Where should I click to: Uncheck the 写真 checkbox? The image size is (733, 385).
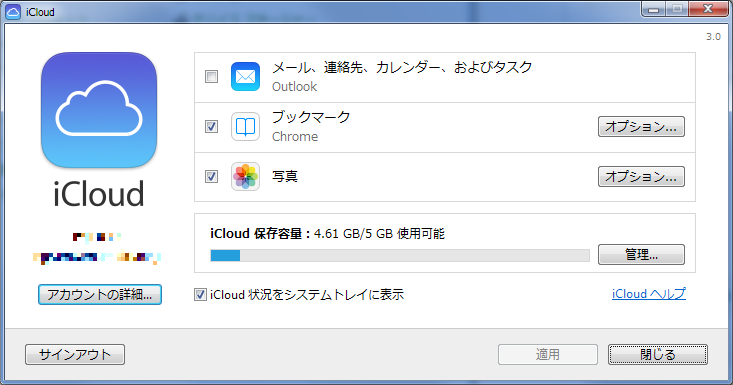pos(211,176)
